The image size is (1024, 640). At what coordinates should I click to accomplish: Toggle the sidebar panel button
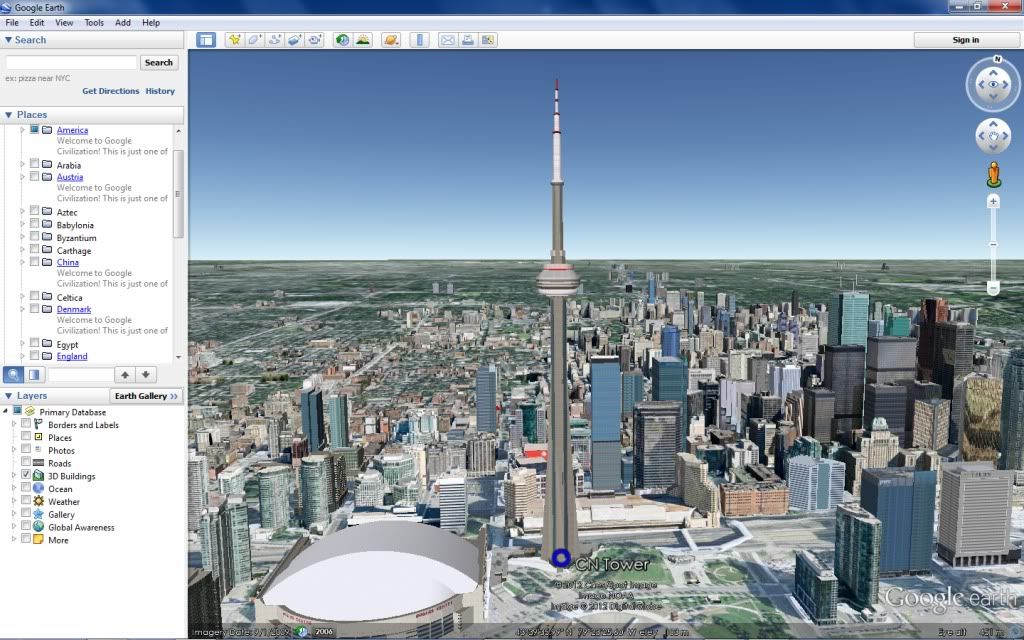point(206,40)
